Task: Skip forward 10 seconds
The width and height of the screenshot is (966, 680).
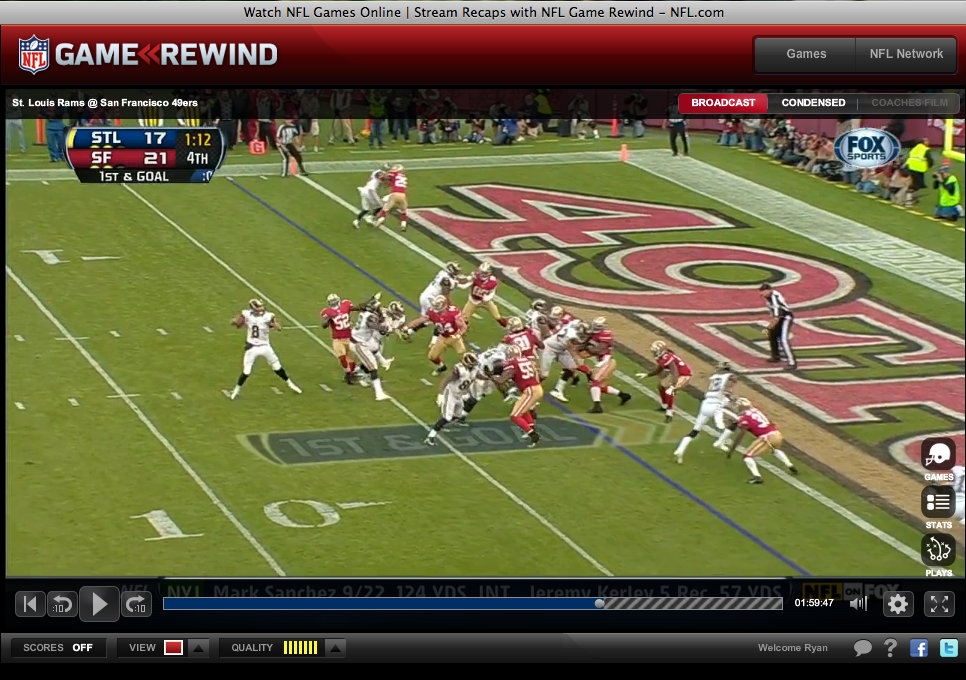Action: tap(136, 604)
